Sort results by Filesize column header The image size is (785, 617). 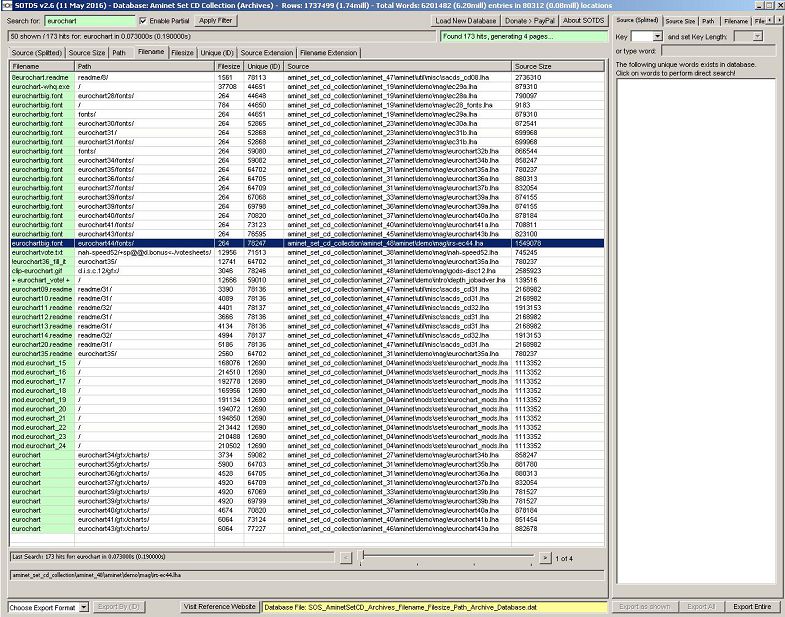coord(229,66)
